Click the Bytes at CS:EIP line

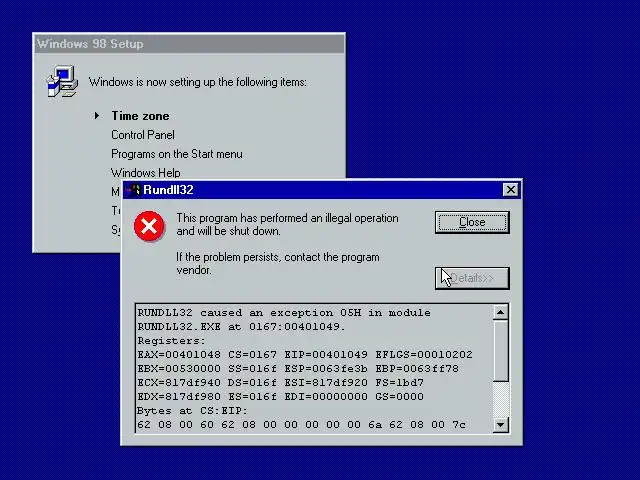[192, 411]
